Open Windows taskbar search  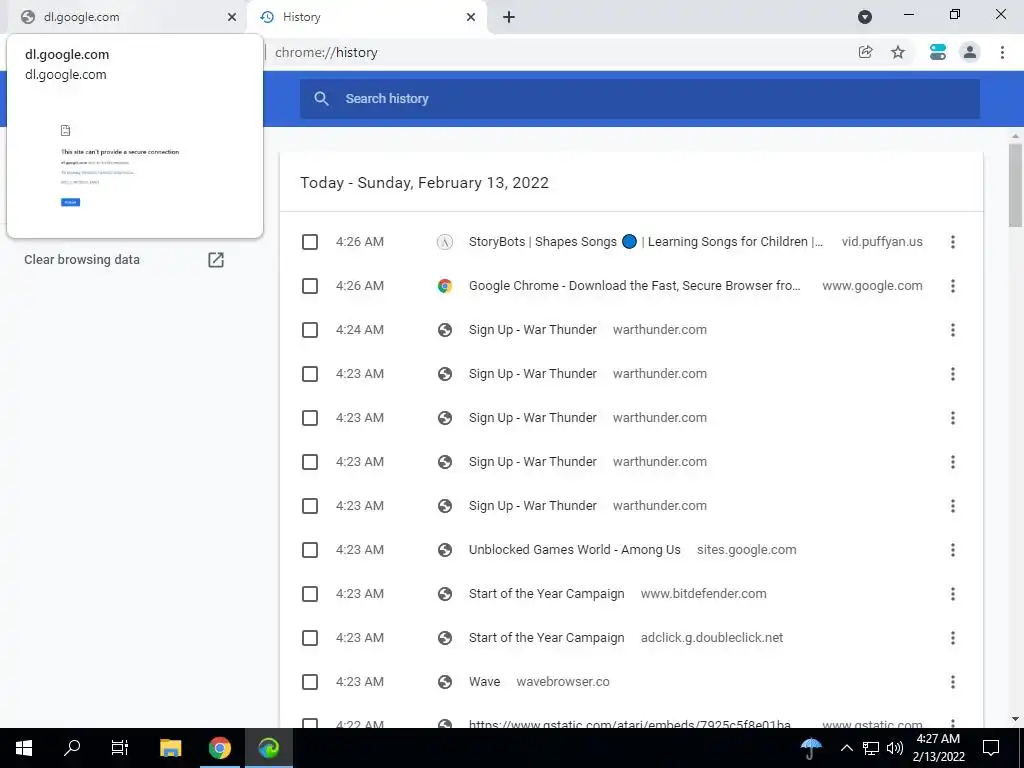click(72, 748)
